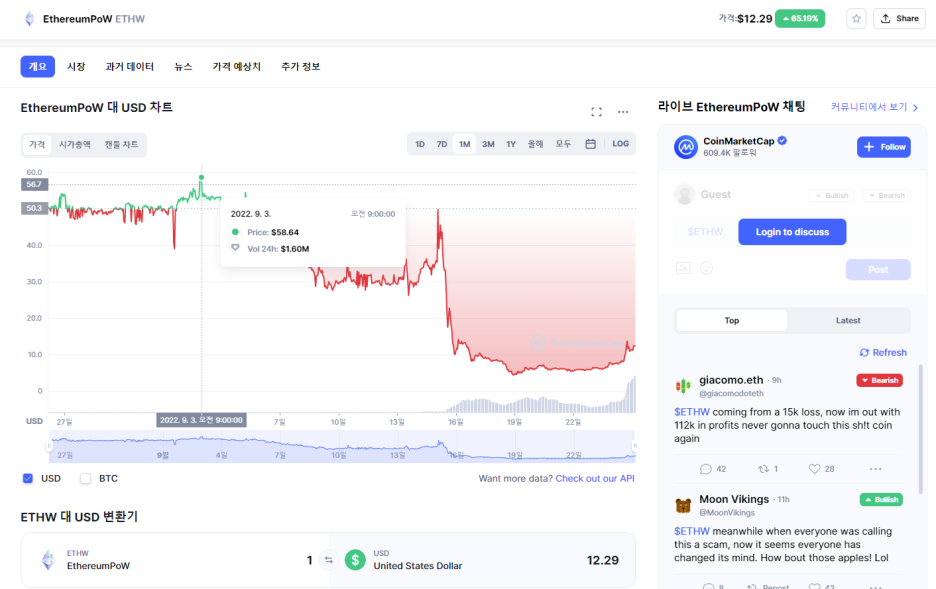
Task: Click the Login to discuss button
Action: point(792,232)
